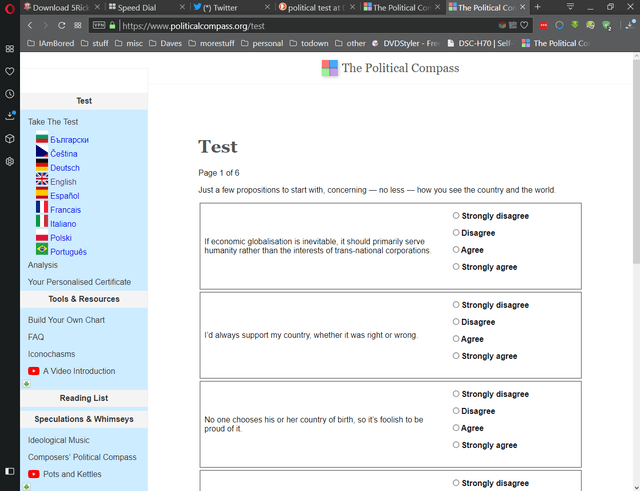
Task: Select Strongly disagree for supporting my country
Action: click(456, 304)
